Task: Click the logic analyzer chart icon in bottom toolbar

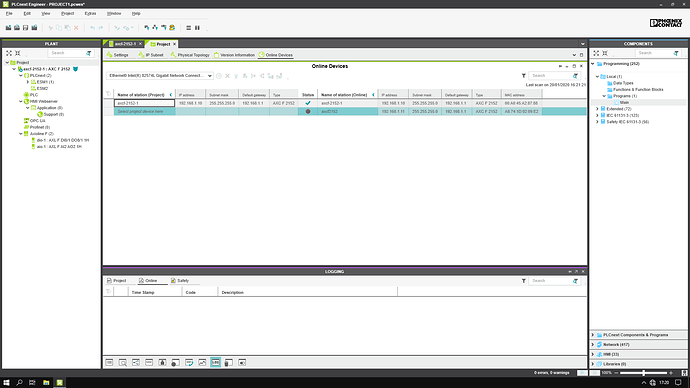Action: tap(202, 362)
